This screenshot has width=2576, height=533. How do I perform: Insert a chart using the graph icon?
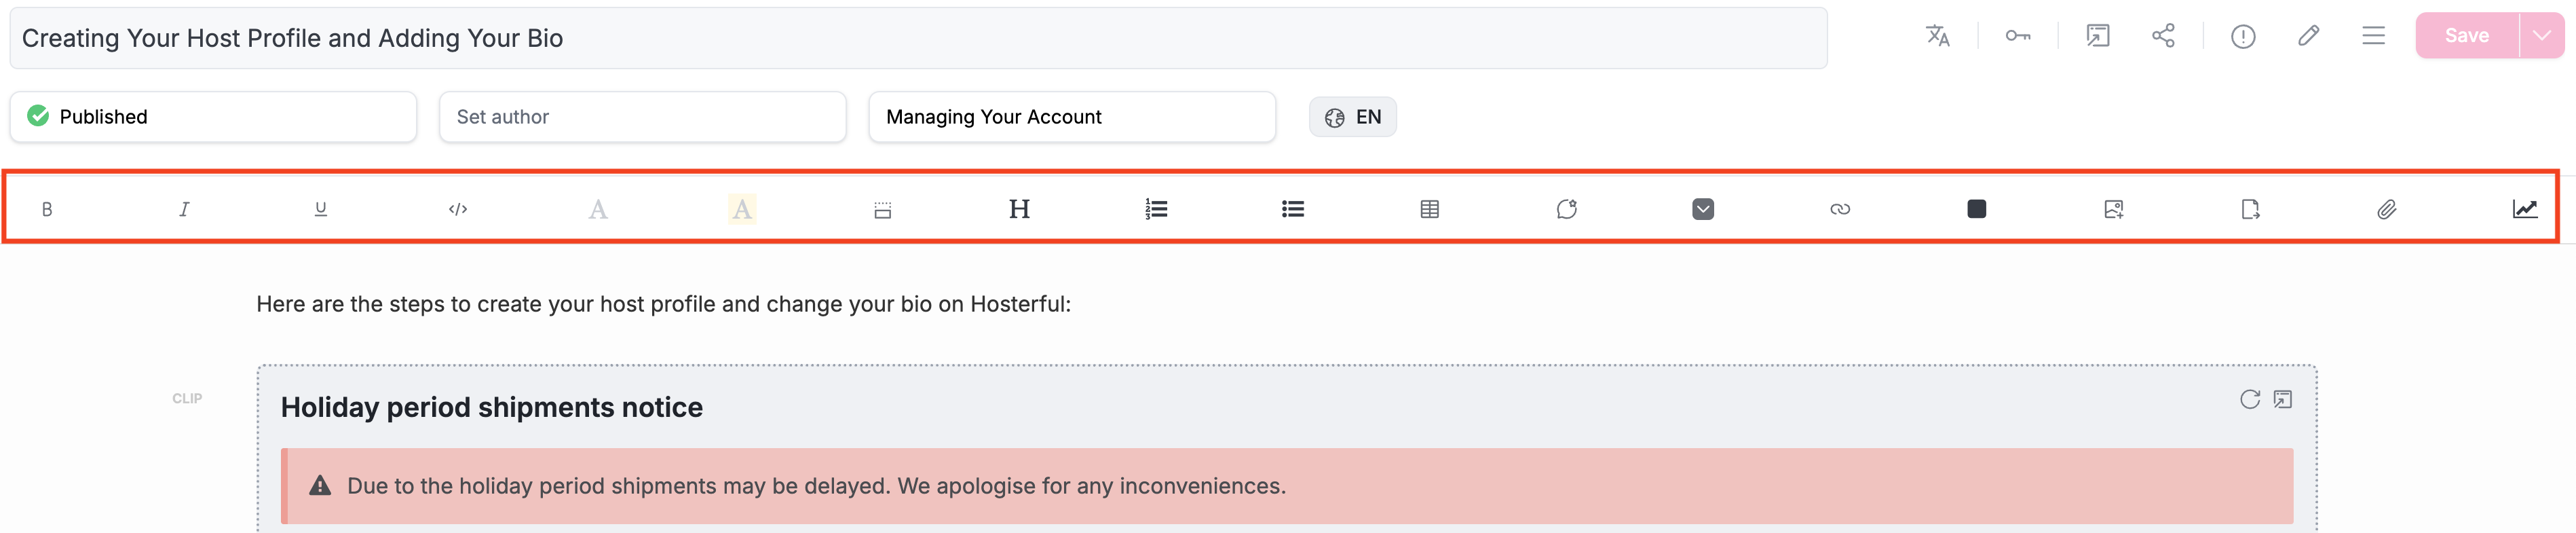2524,209
